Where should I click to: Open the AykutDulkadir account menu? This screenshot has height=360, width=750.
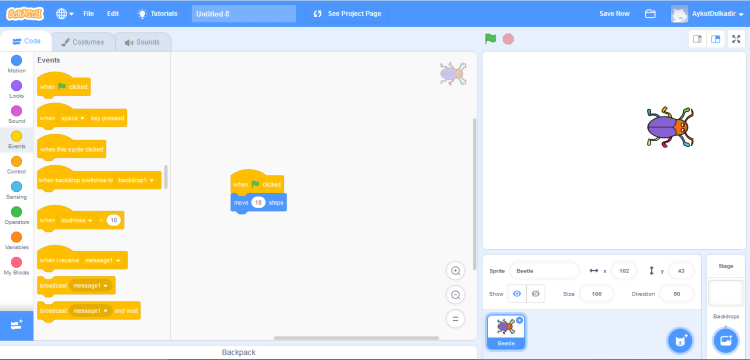[707, 14]
